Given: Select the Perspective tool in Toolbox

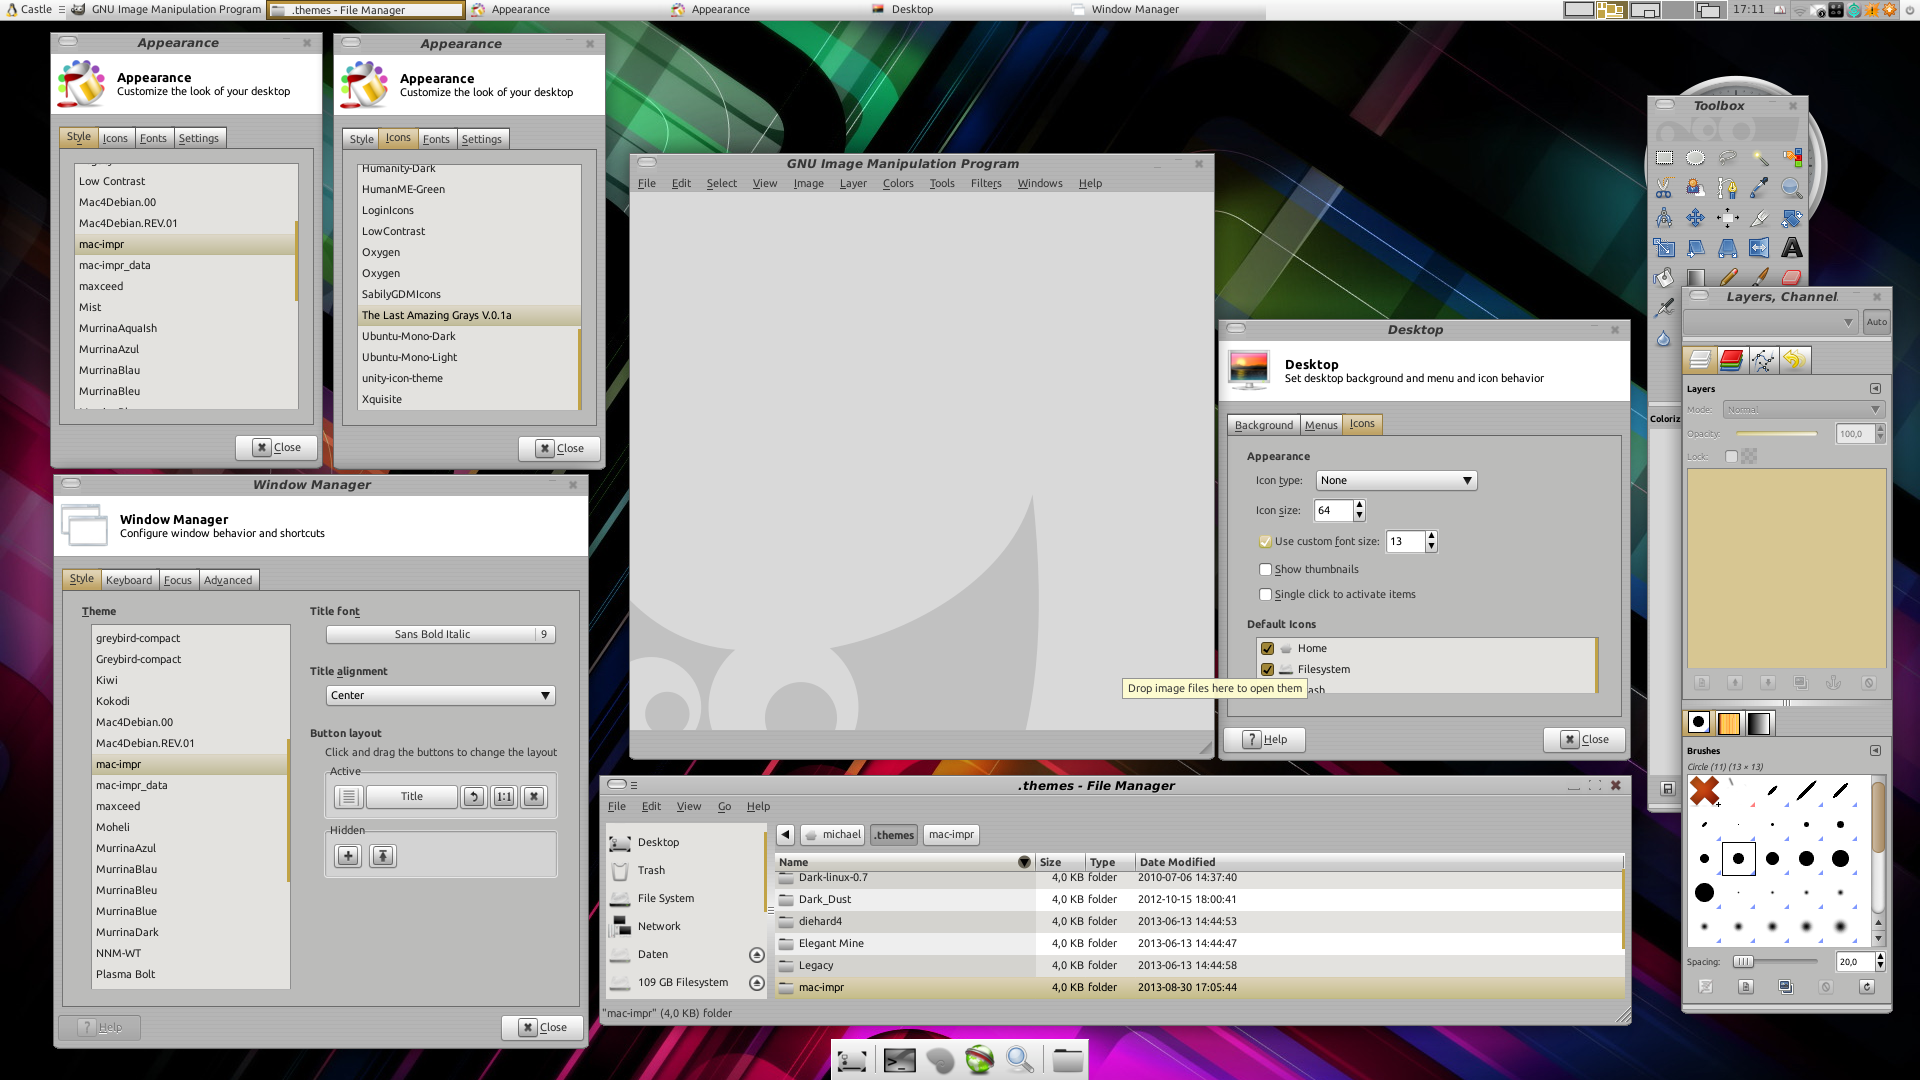Looking at the screenshot, I should point(1728,248).
